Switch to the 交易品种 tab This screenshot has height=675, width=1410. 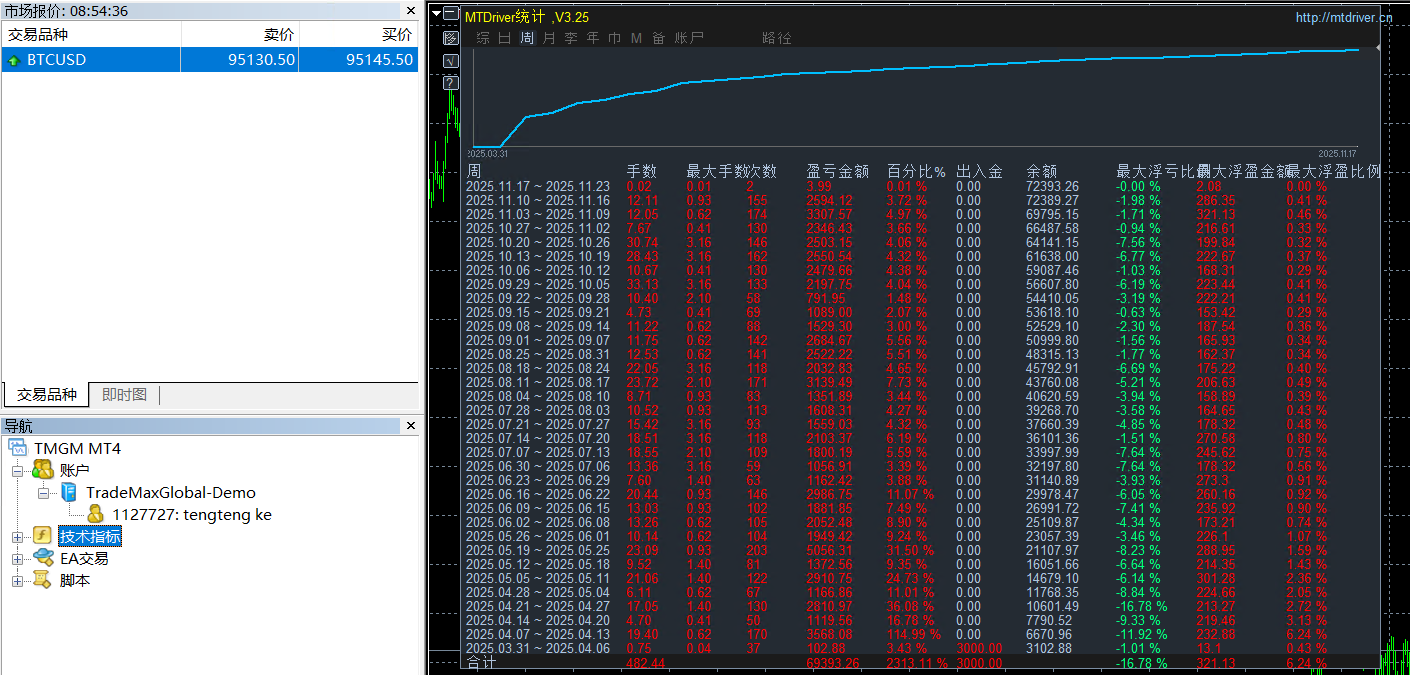(45, 394)
